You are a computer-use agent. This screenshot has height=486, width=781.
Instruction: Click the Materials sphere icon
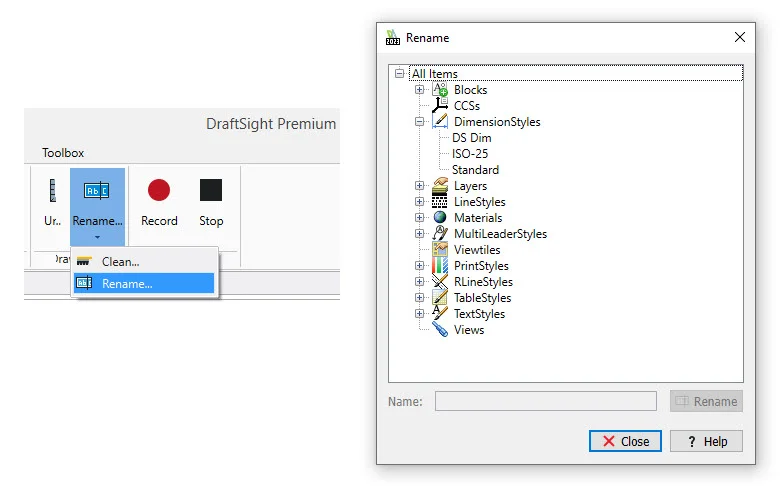tap(440, 218)
